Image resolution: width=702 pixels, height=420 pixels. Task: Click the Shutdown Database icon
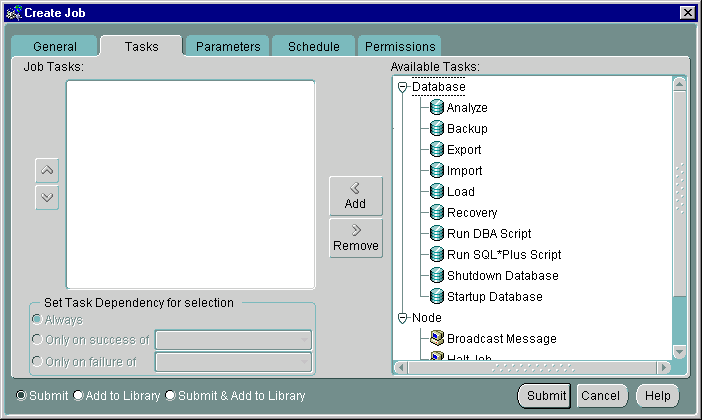point(437,275)
